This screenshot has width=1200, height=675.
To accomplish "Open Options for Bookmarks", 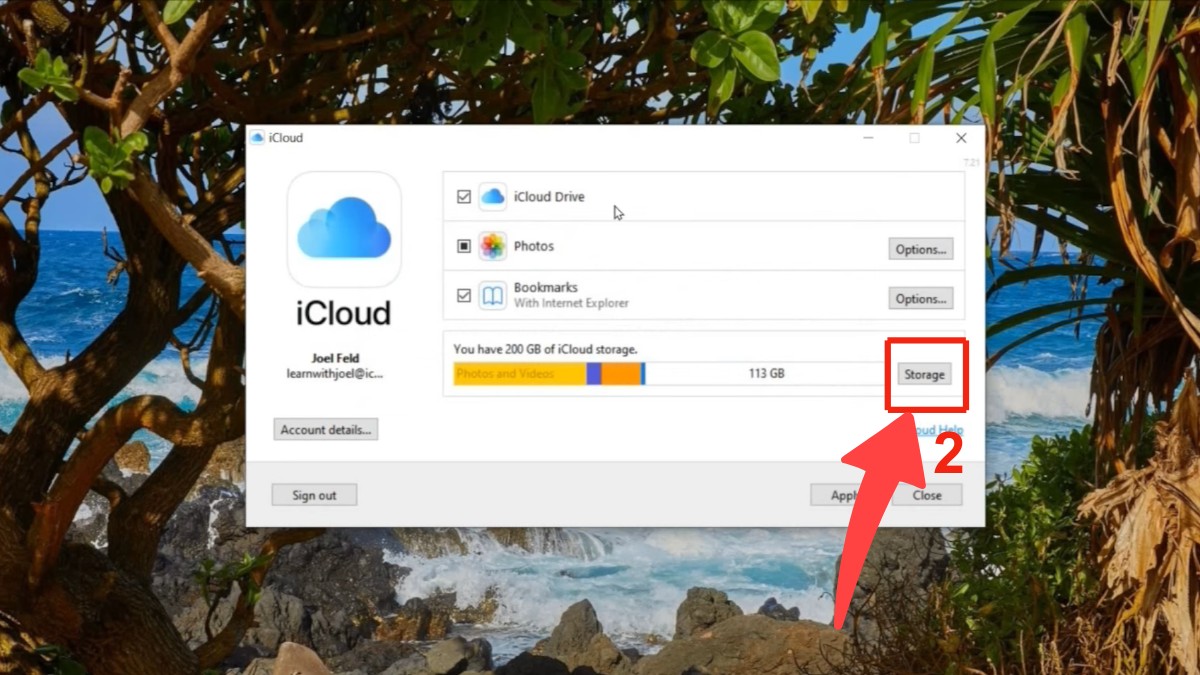I will point(920,297).
